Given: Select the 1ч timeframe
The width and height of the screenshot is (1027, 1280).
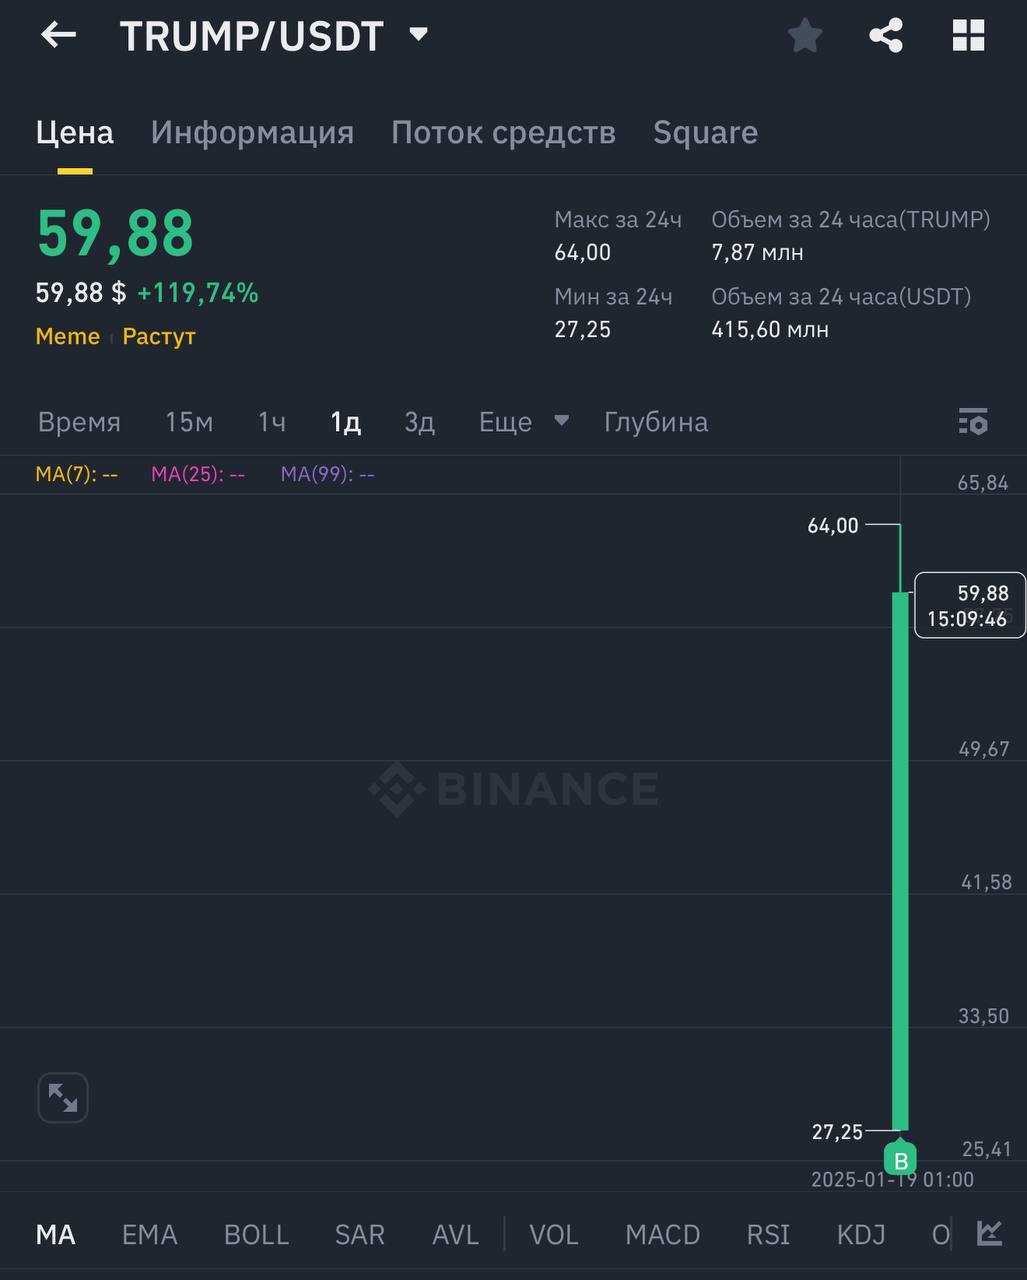Looking at the screenshot, I should (x=271, y=422).
